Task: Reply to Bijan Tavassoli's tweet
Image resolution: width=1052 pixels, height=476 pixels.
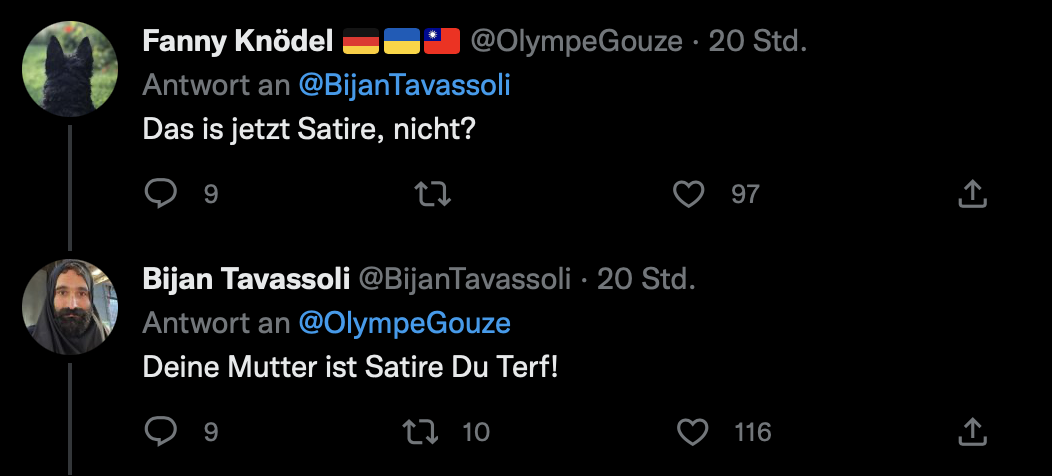Action: tap(160, 432)
